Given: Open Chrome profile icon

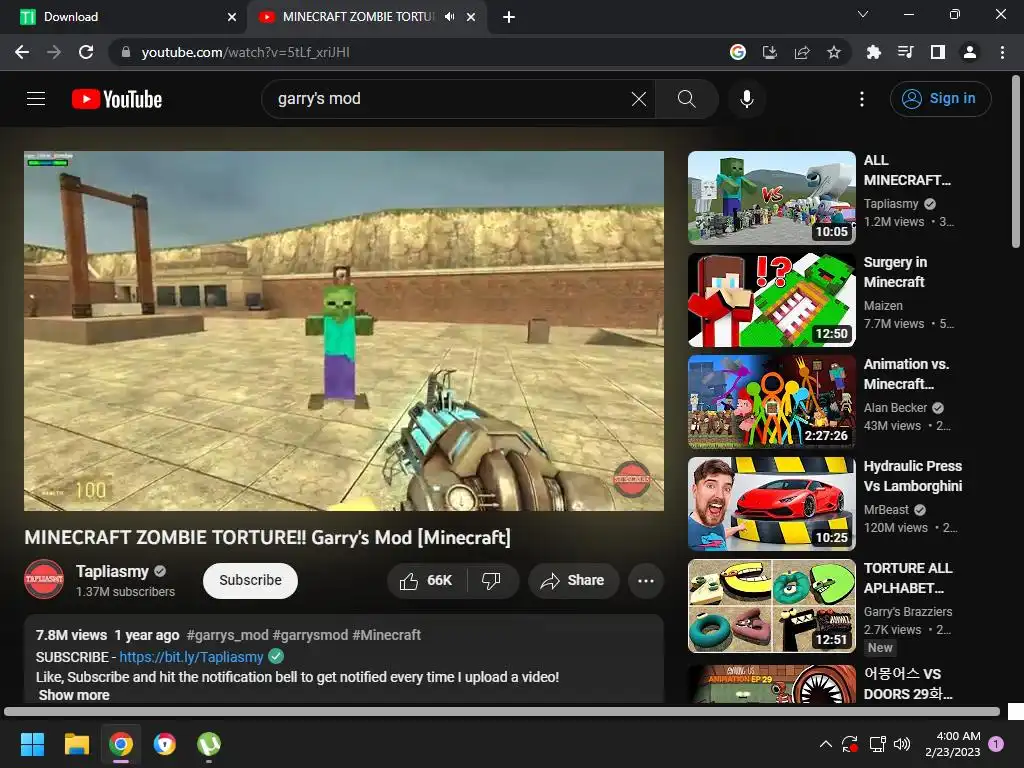Looking at the screenshot, I should tap(970, 52).
